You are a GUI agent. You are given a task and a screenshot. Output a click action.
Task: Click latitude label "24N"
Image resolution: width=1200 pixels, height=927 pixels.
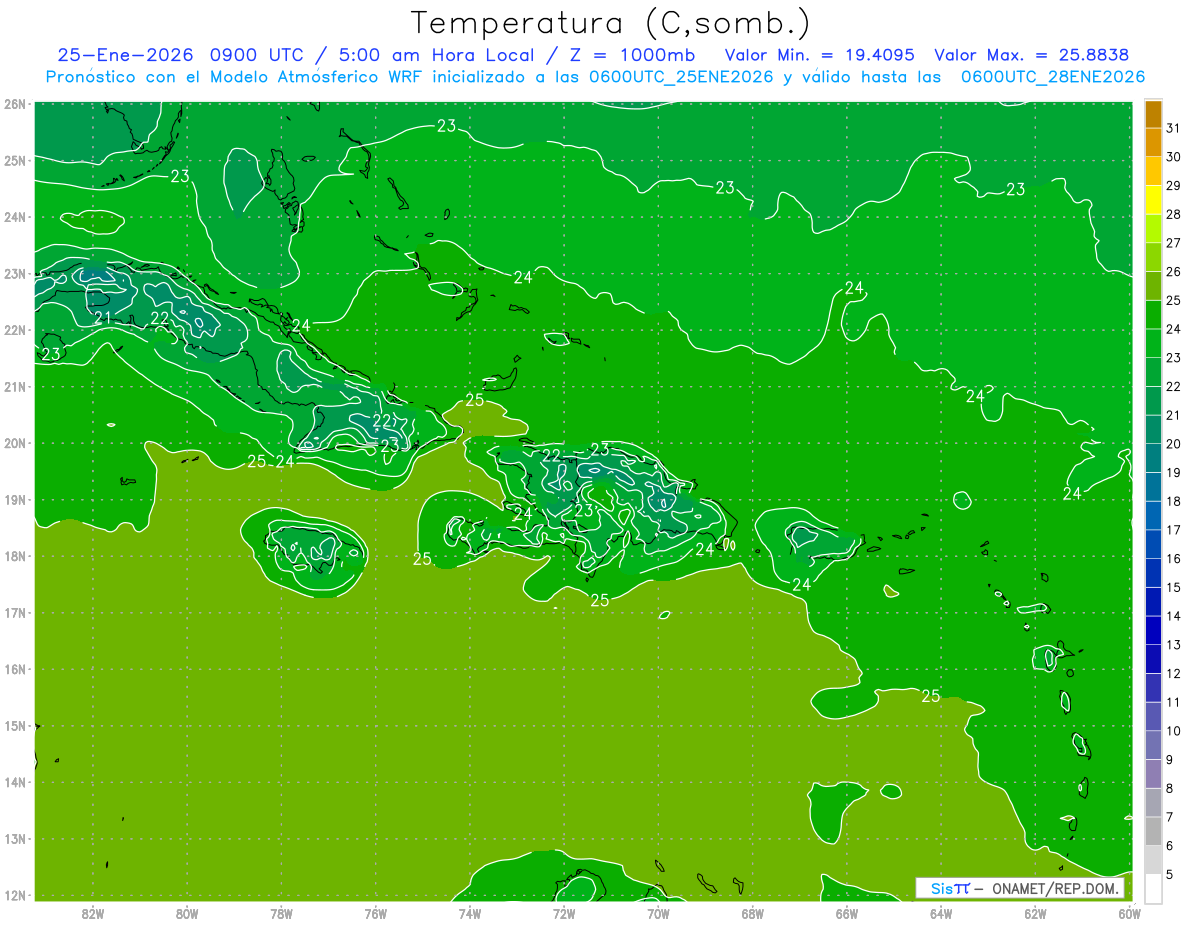[14, 217]
